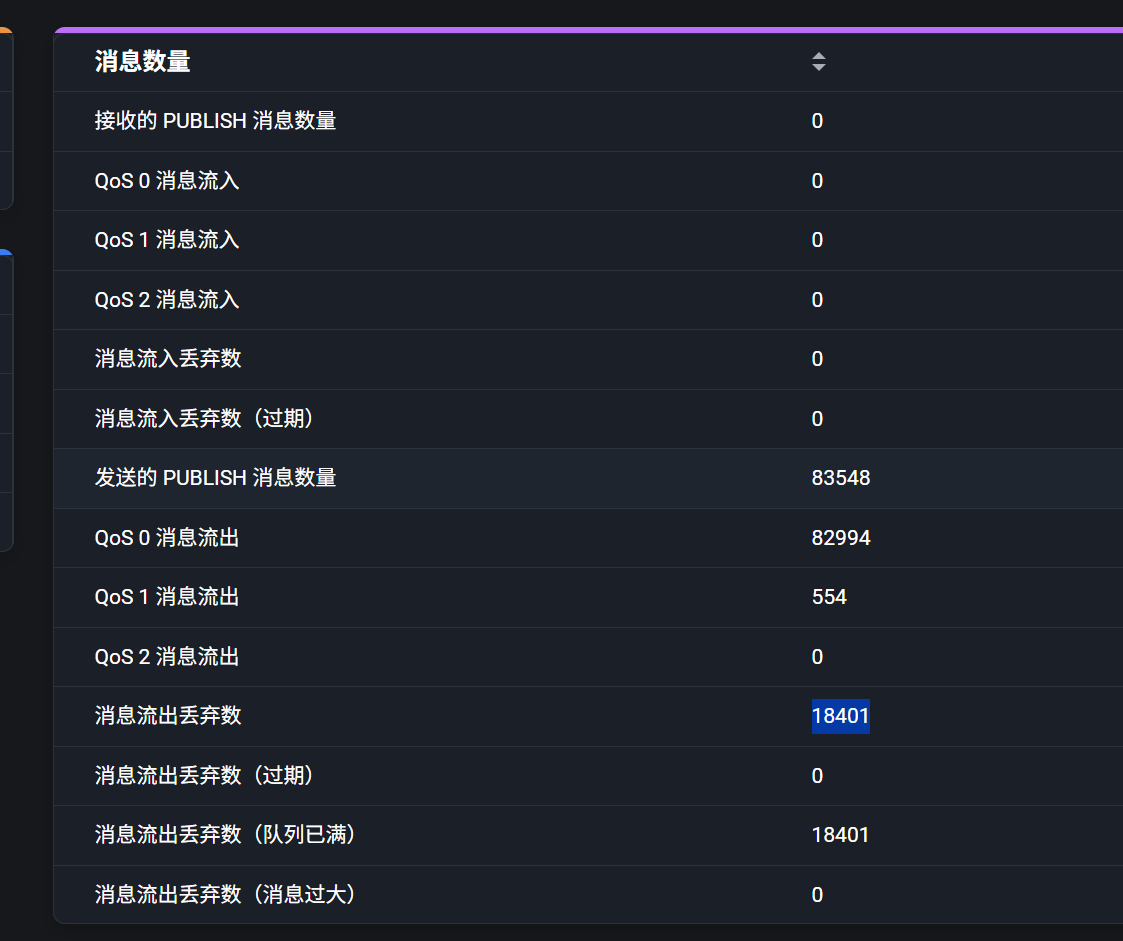The height and width of the screenshot is (941, 1123).
Task: Click the QoS 0 消息流出 row label
Action: 167,538
